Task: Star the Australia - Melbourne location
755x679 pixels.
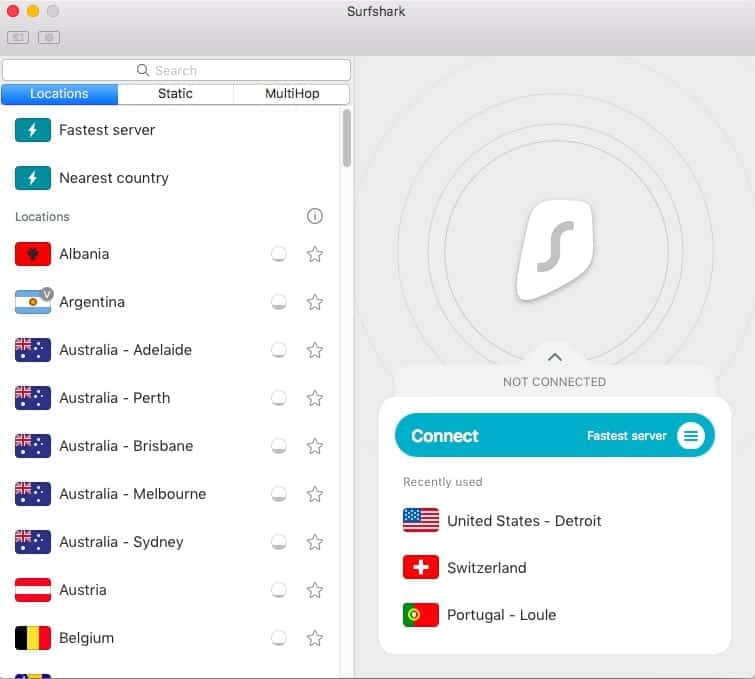Action: tap(315, 494)
